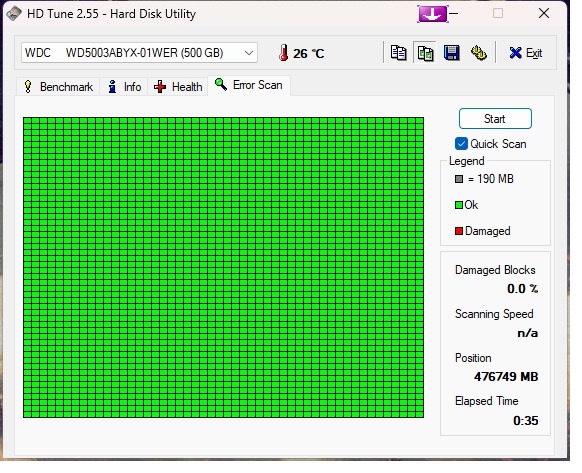The image size is (582, 473).
Task: Switch to the Benchmark tab
Action: (58, 87)
